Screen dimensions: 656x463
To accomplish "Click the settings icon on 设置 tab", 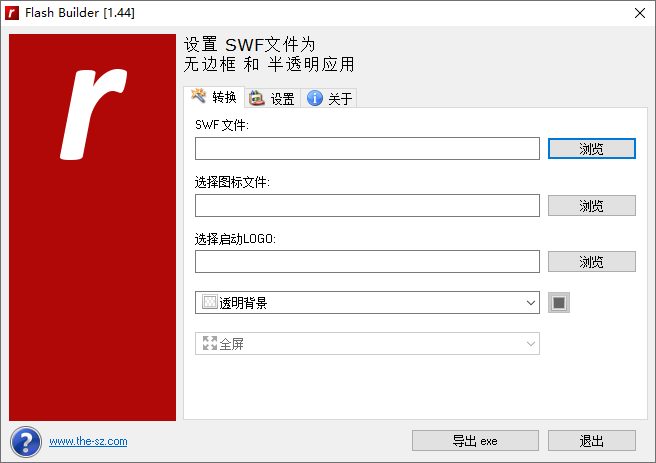I will pos(256,98).
